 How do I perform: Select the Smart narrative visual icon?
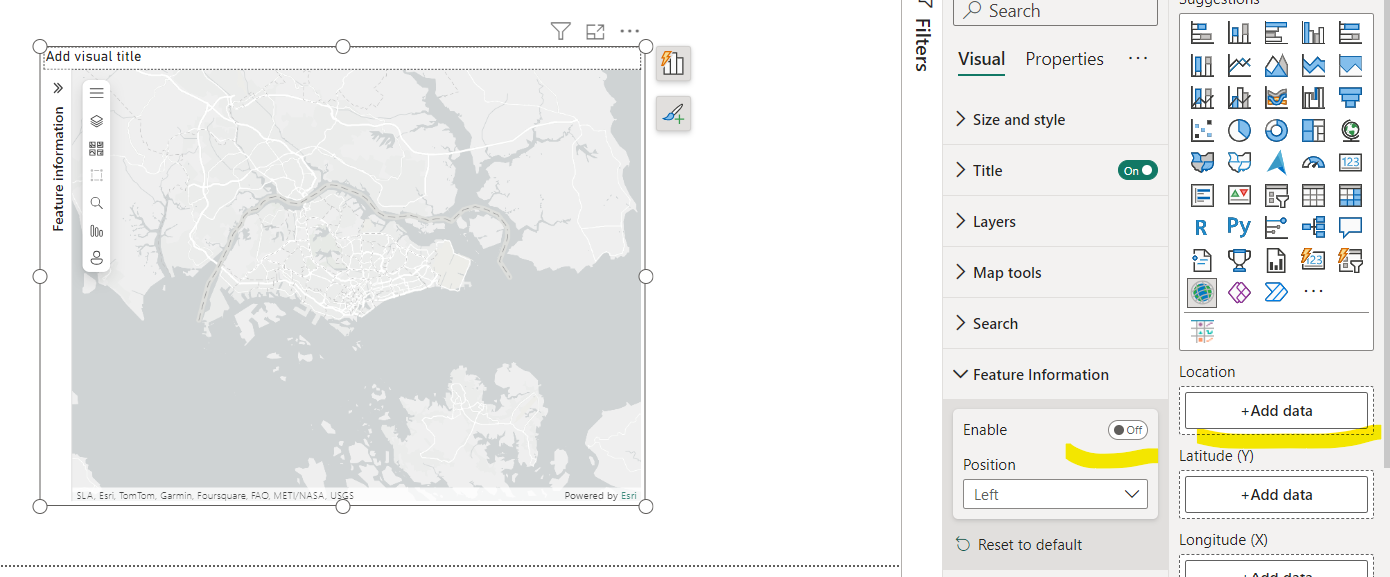coord(1202,260)
